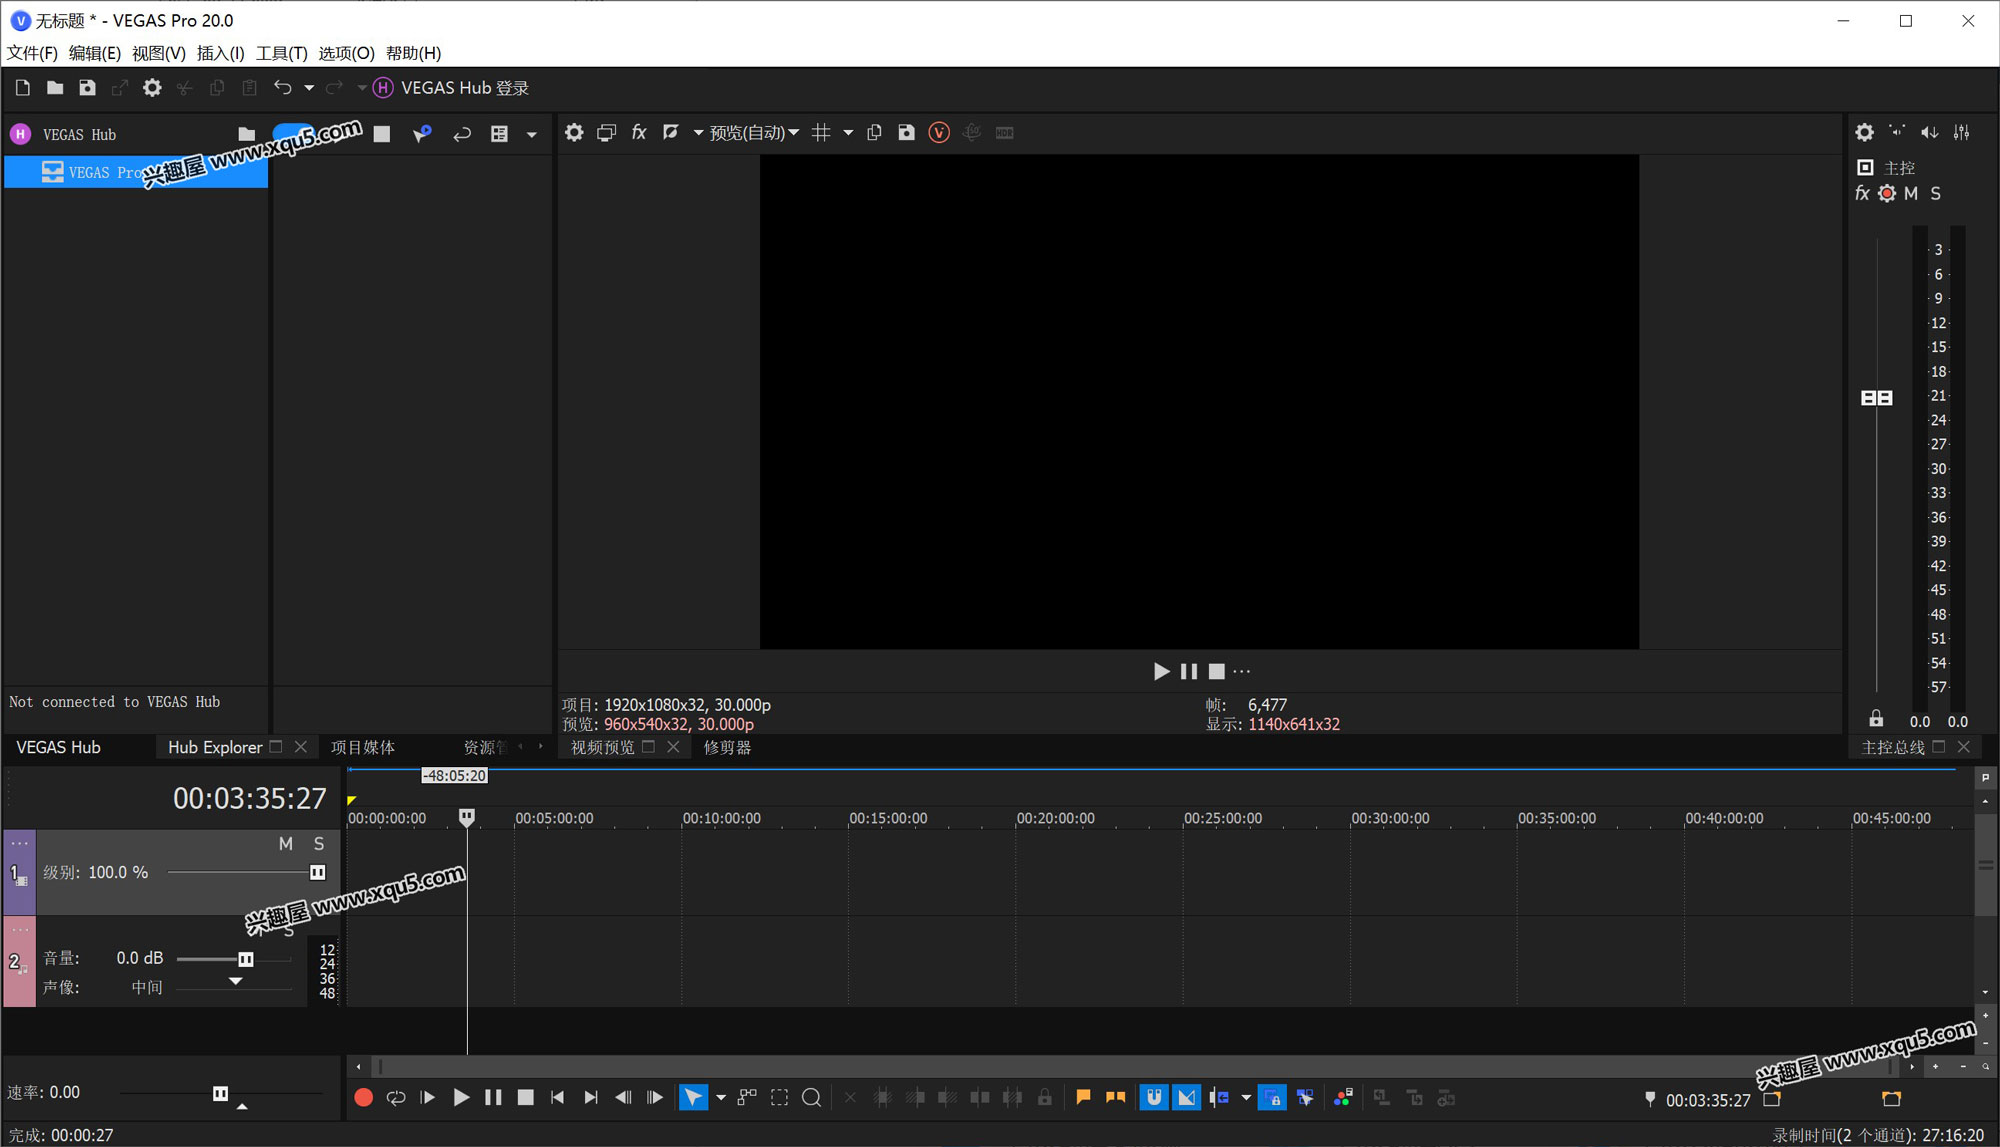The width and height of the screenshot is (2000, 1147).
Task: Open a project file
Action: (55, 88)
